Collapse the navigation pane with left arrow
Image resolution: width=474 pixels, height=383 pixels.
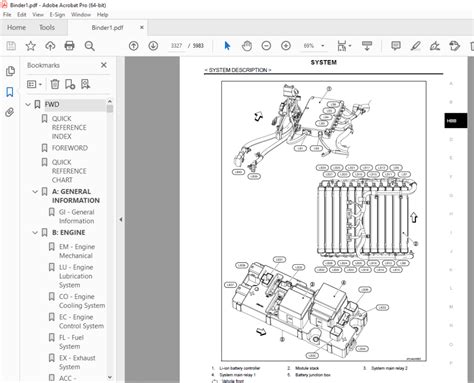pyautogui.click(x=121, y=219)
